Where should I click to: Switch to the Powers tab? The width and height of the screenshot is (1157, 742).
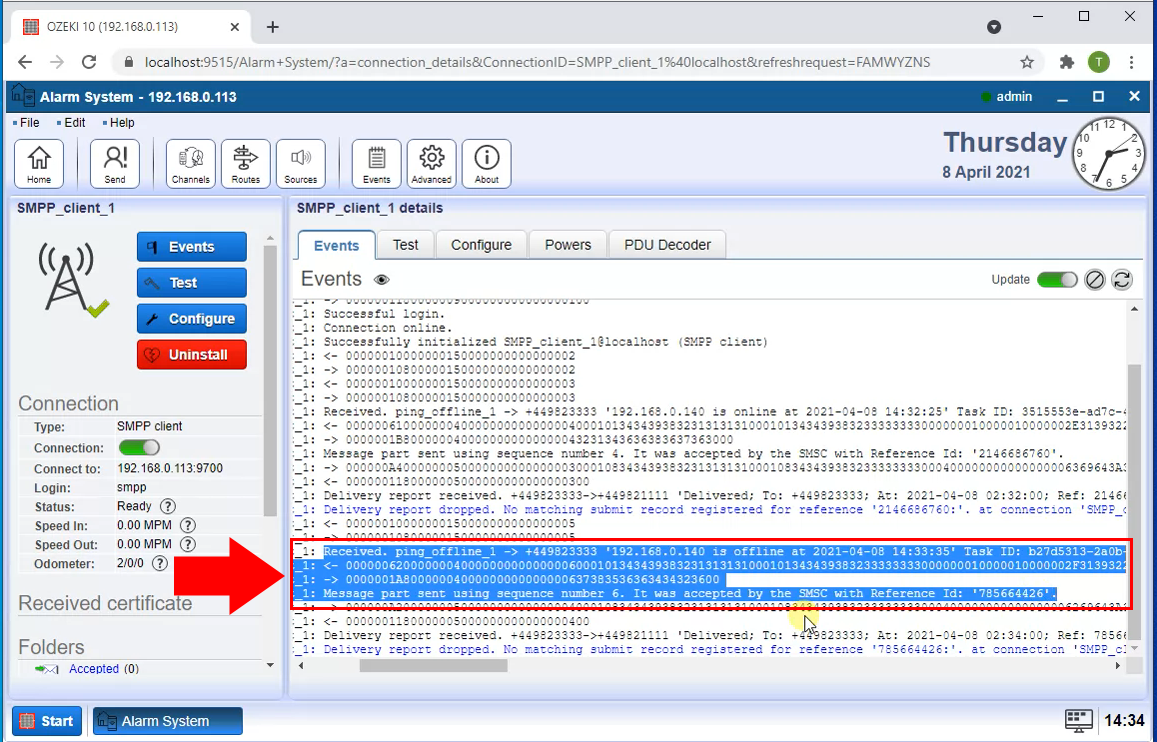coord(567,245)
